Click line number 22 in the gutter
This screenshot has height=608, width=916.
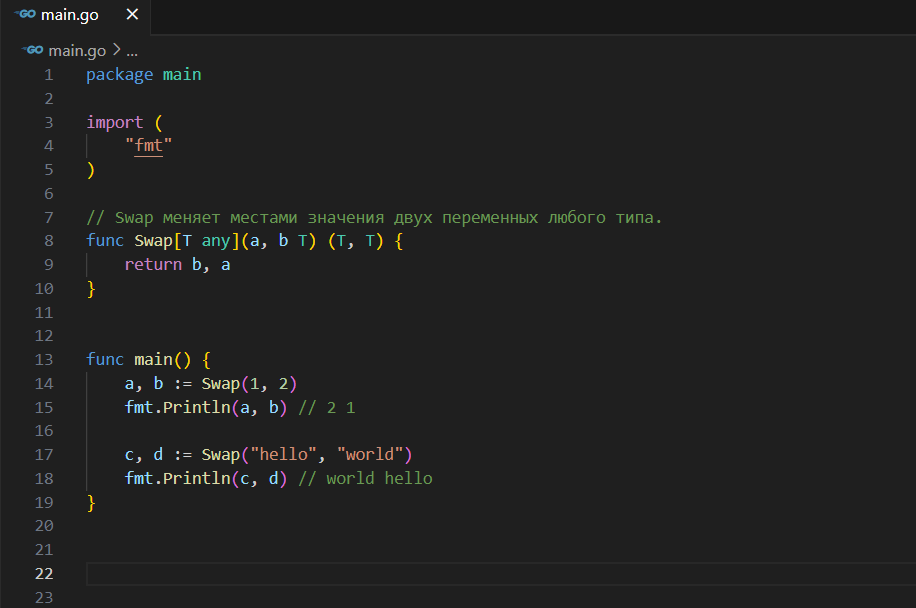[x=44, y=574]
